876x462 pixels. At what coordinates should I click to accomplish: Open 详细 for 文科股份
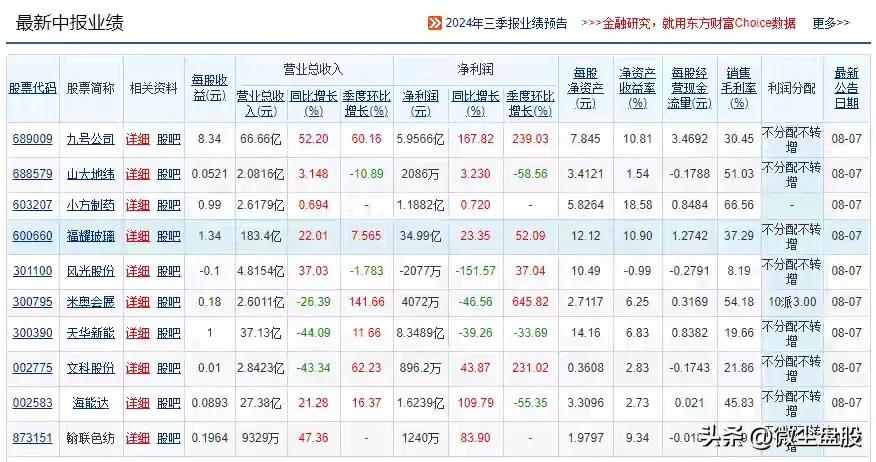(138, 368)
